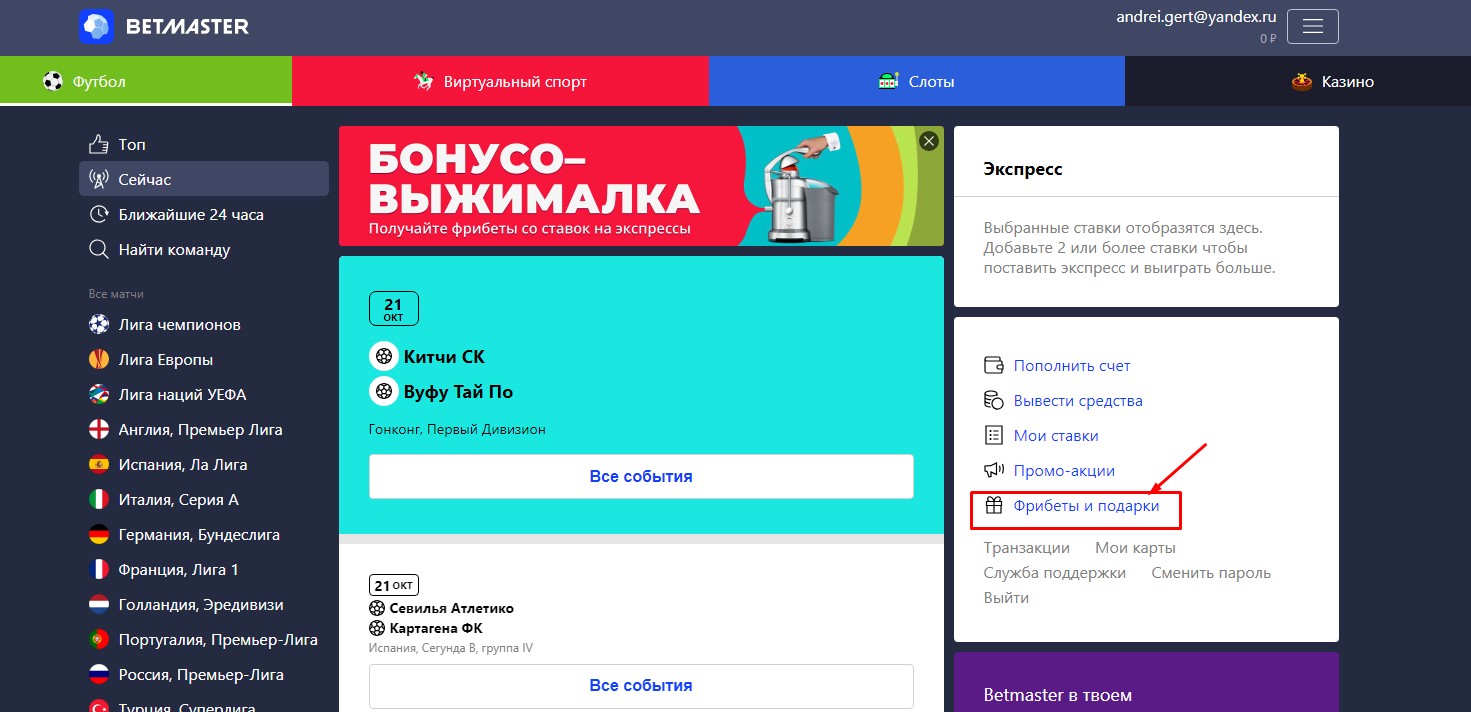This screenshot has width=1471, height=712.
Task: Open Англия, Премьер Лига
Action: (204, 430)
